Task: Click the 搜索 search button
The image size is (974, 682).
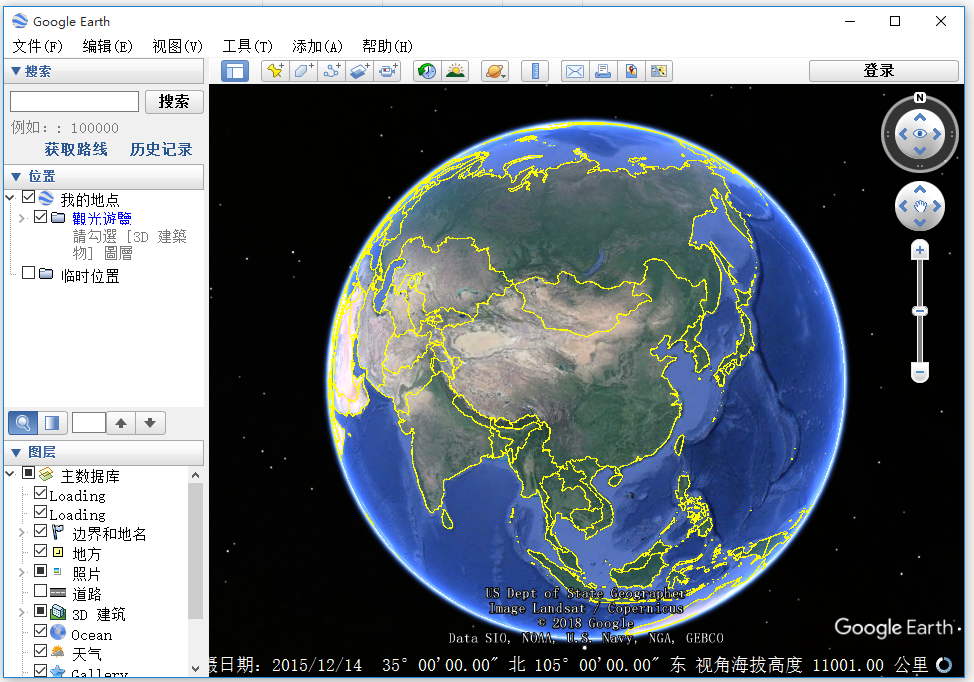Action: click(174, 102)
